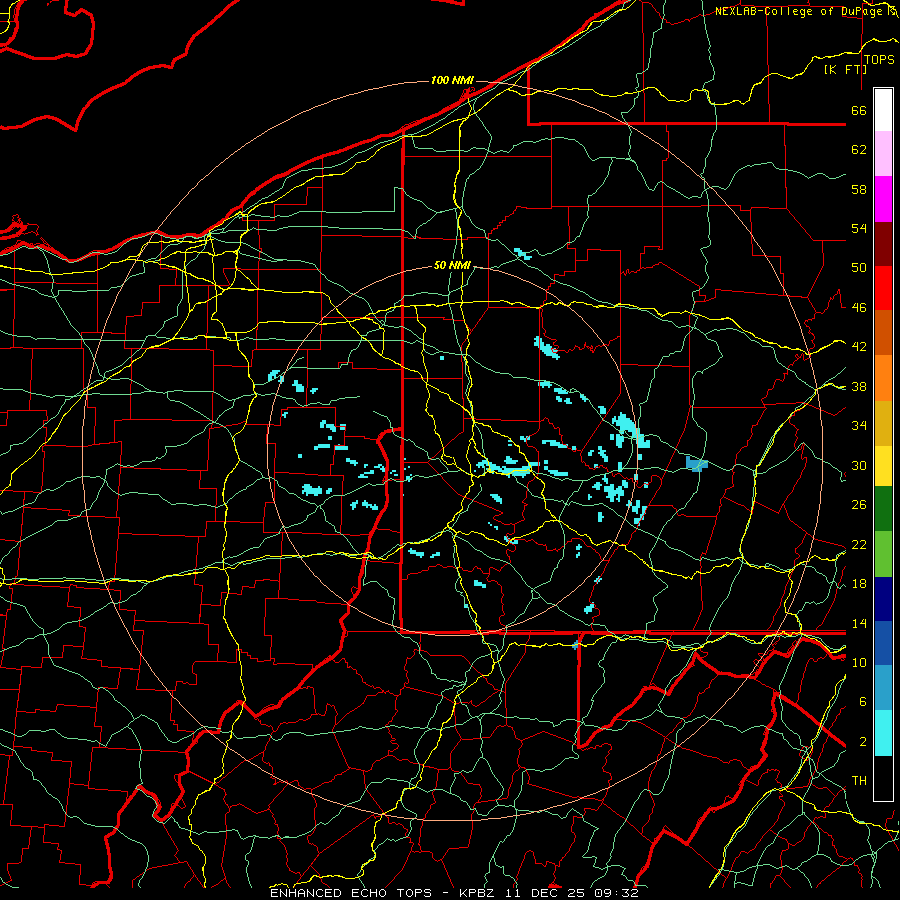Click the cyan legend swatch at the bottom
Viewport: 900px width, 900px height.
(x=883, y=733)
